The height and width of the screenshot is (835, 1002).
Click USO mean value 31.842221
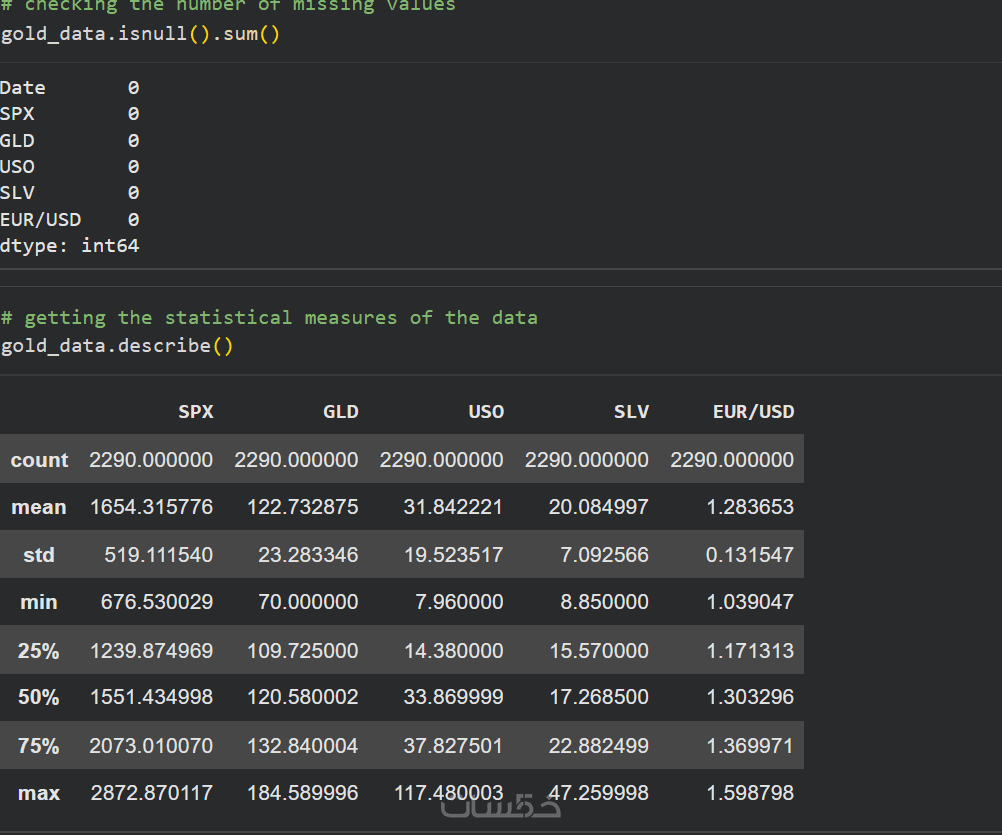coord(453,507)
